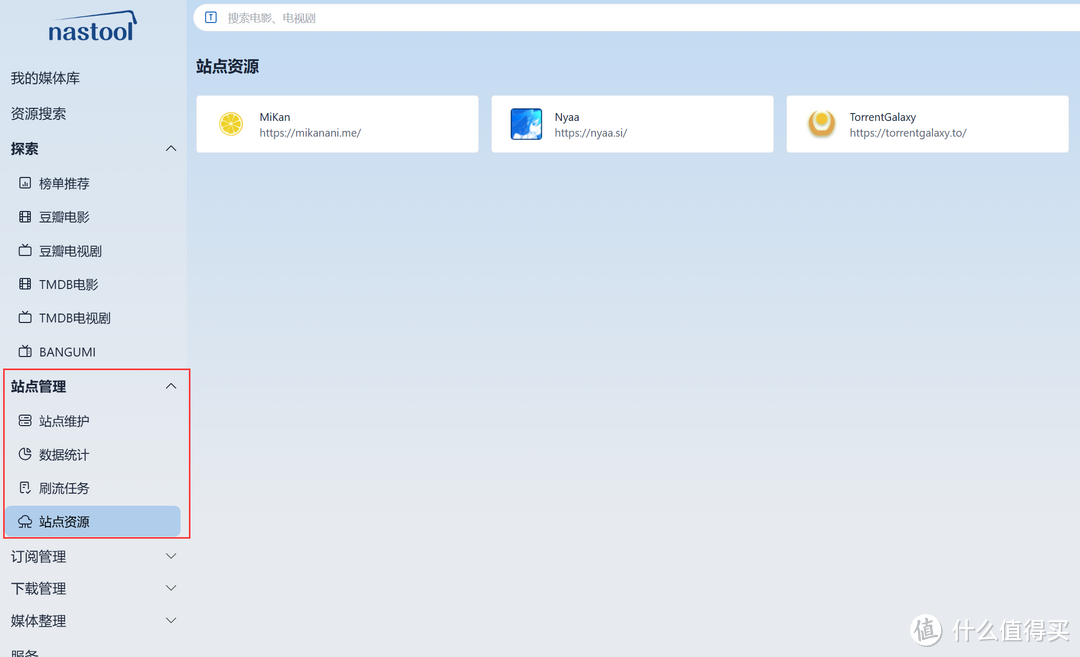Viewport: 1080px width, 657px height.
Task: Click the nastool logo
Action: tap(91, 27)
